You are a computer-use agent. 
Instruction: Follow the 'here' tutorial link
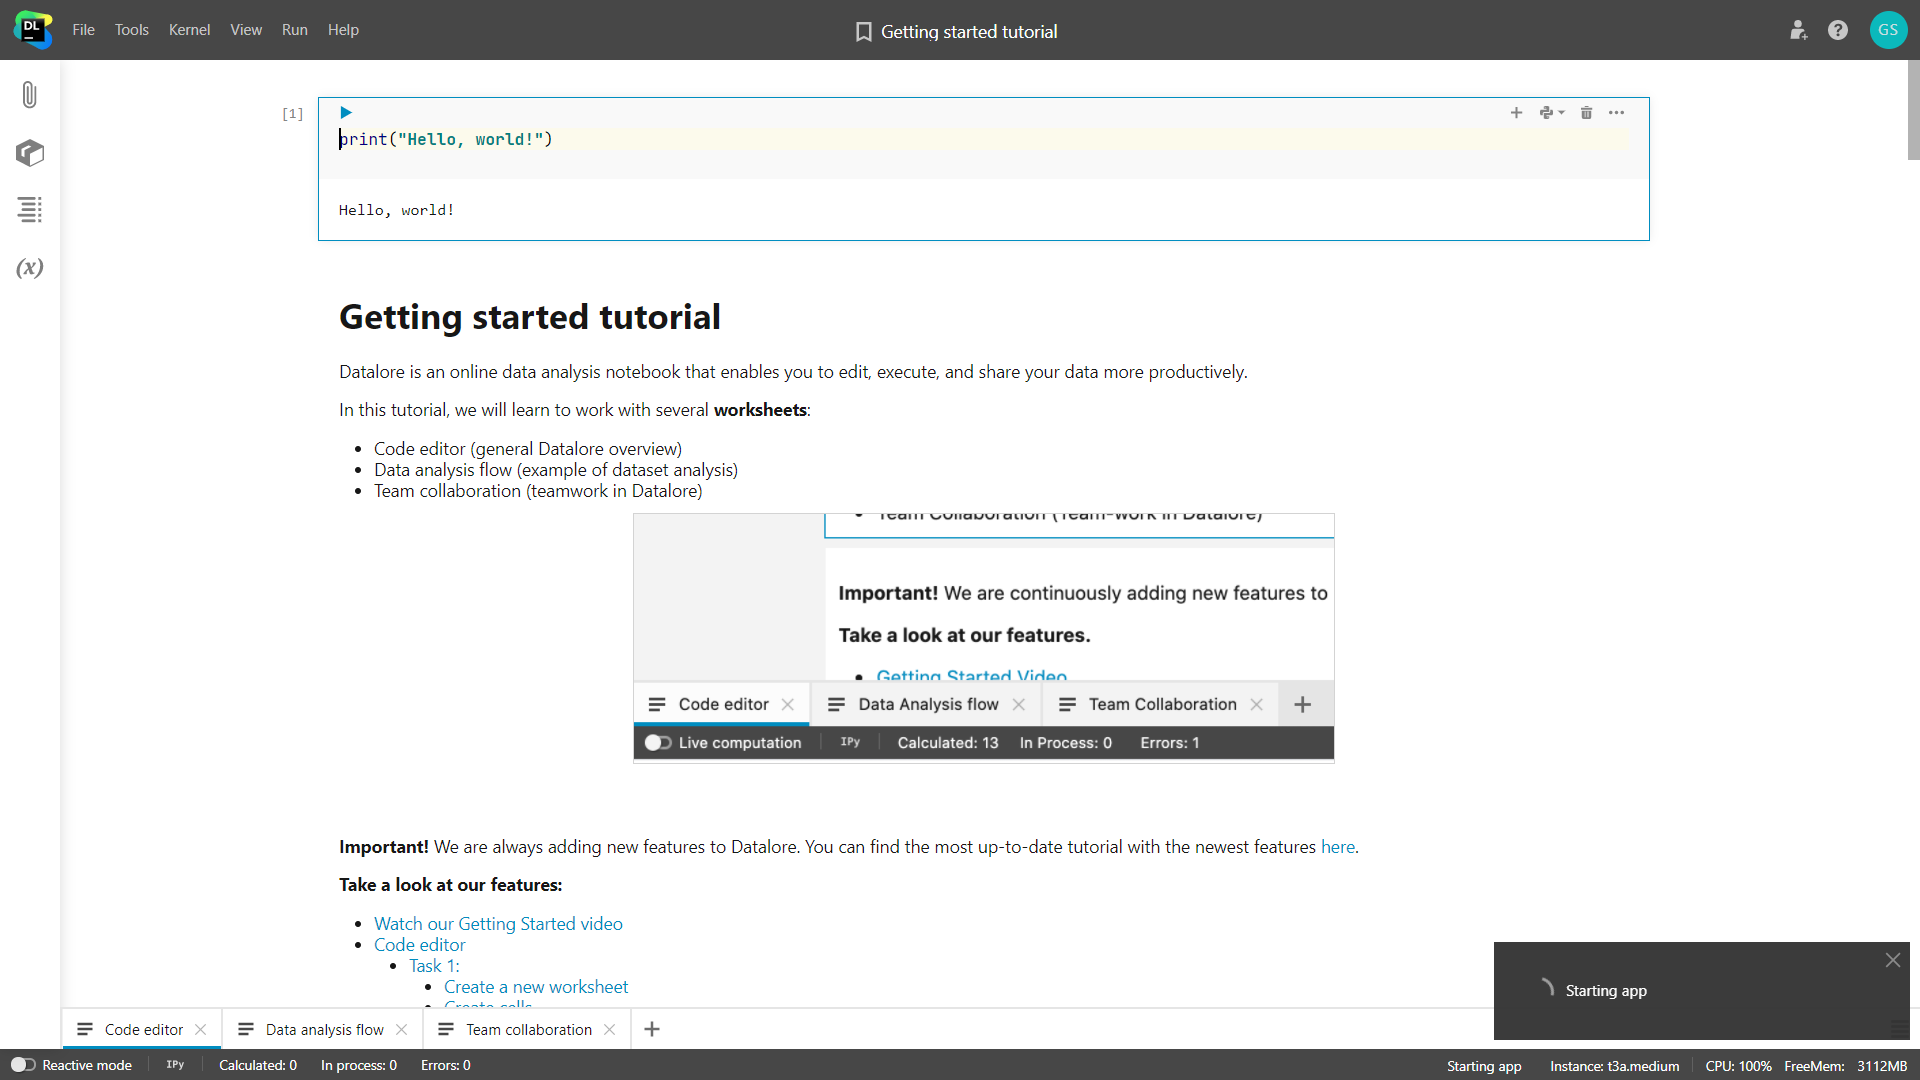[x=1338, y=847]
